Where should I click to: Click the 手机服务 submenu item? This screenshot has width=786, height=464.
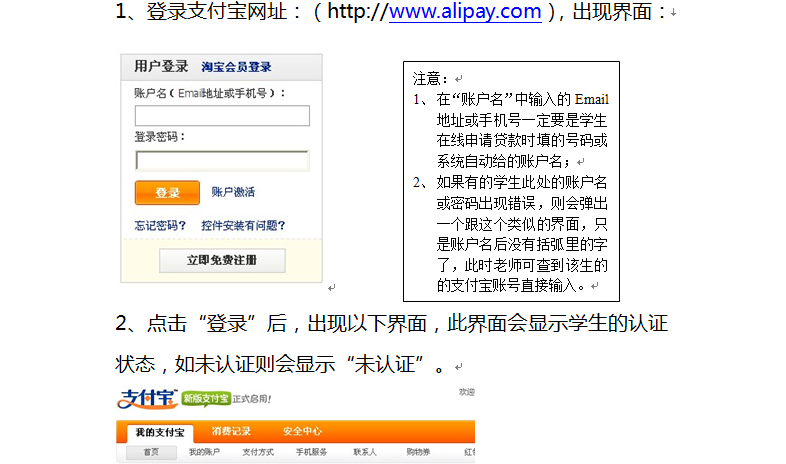[x=311, y=453]
